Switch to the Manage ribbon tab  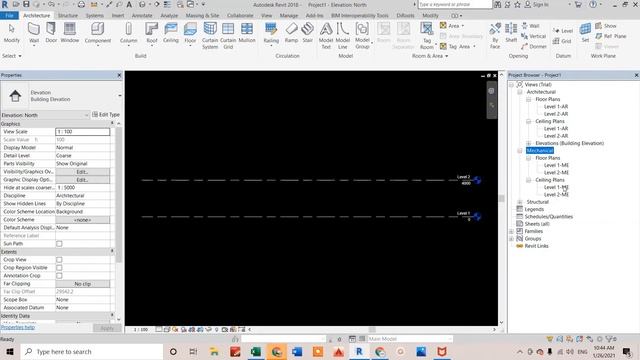[289, 16]
